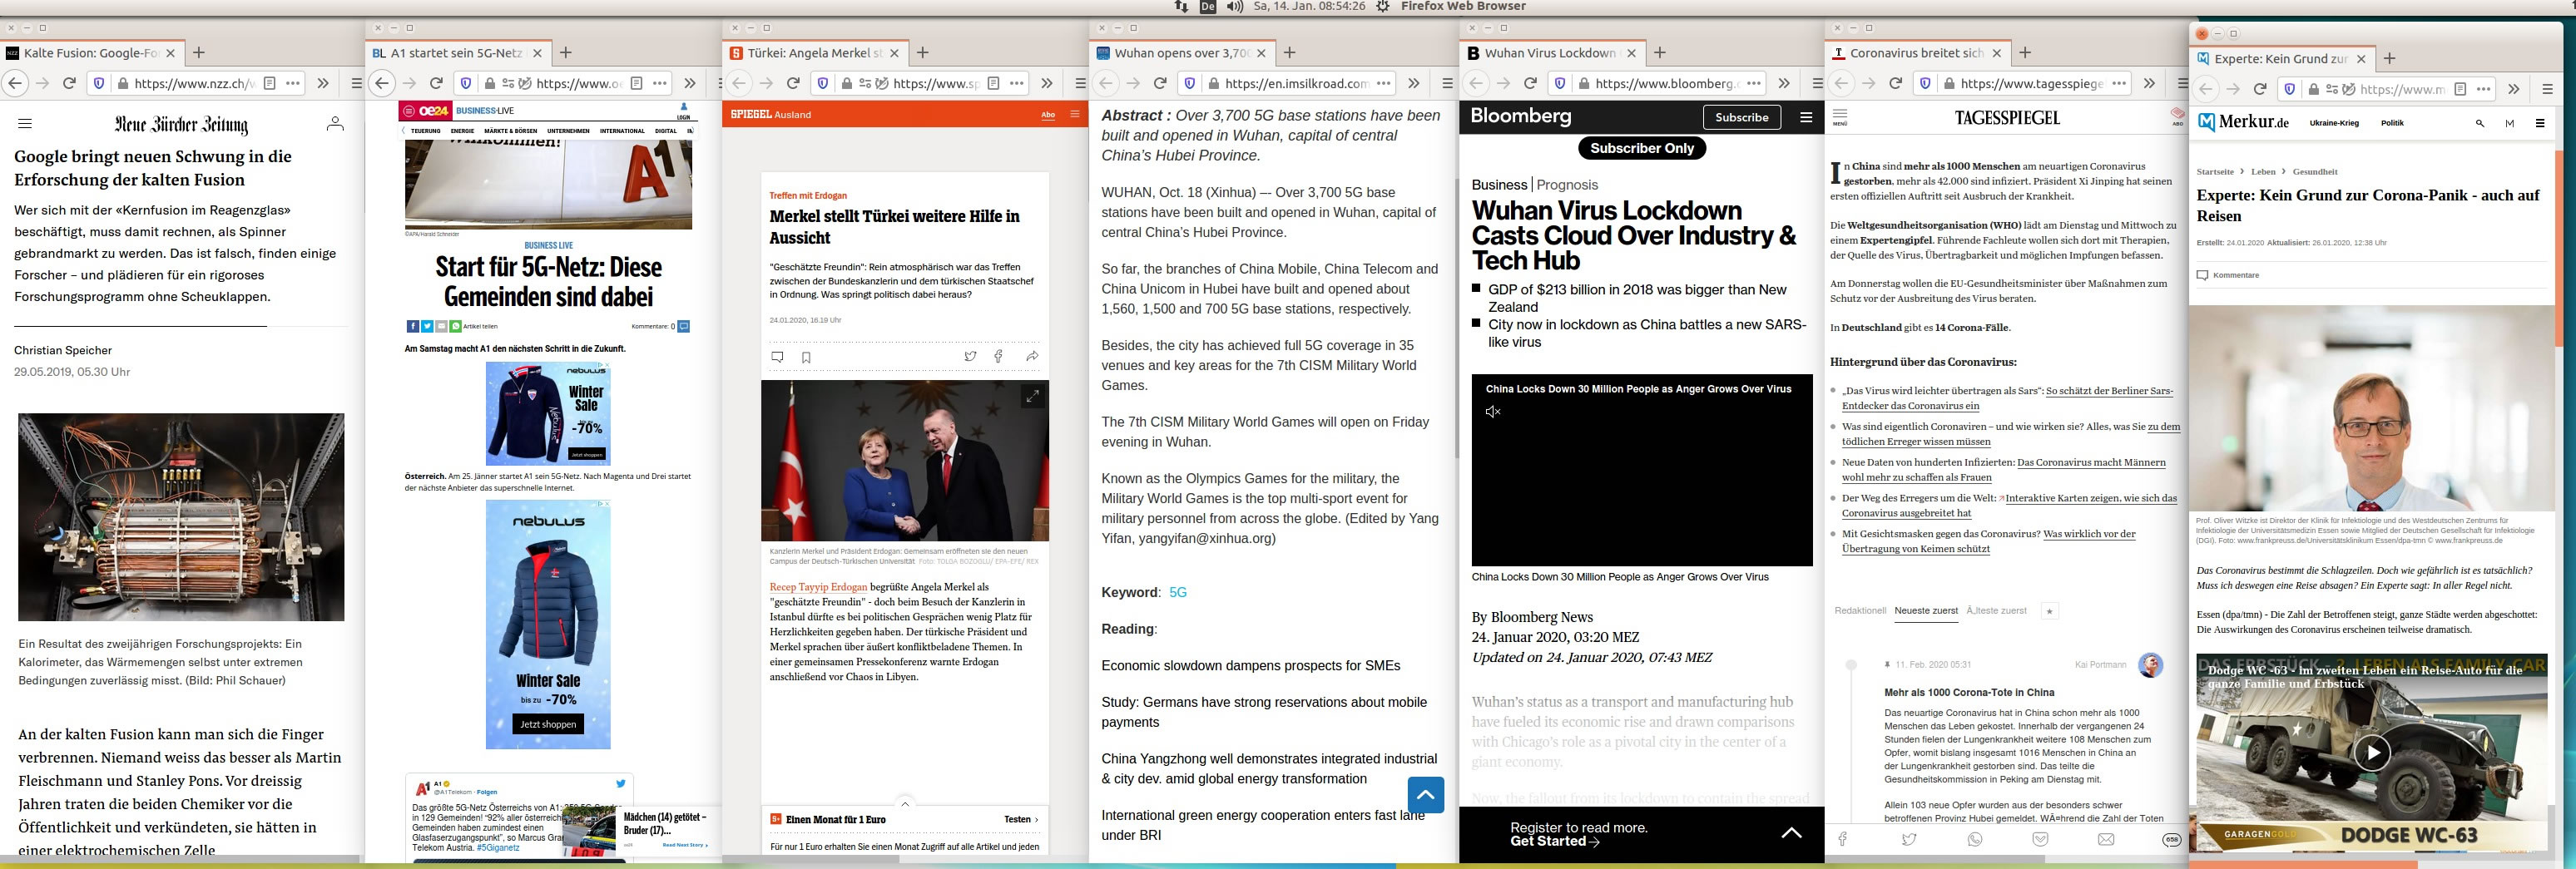Unmute the Bloomberg video
The height and width of the screenshot is (869, 2576).
[x=1493, y=412]
